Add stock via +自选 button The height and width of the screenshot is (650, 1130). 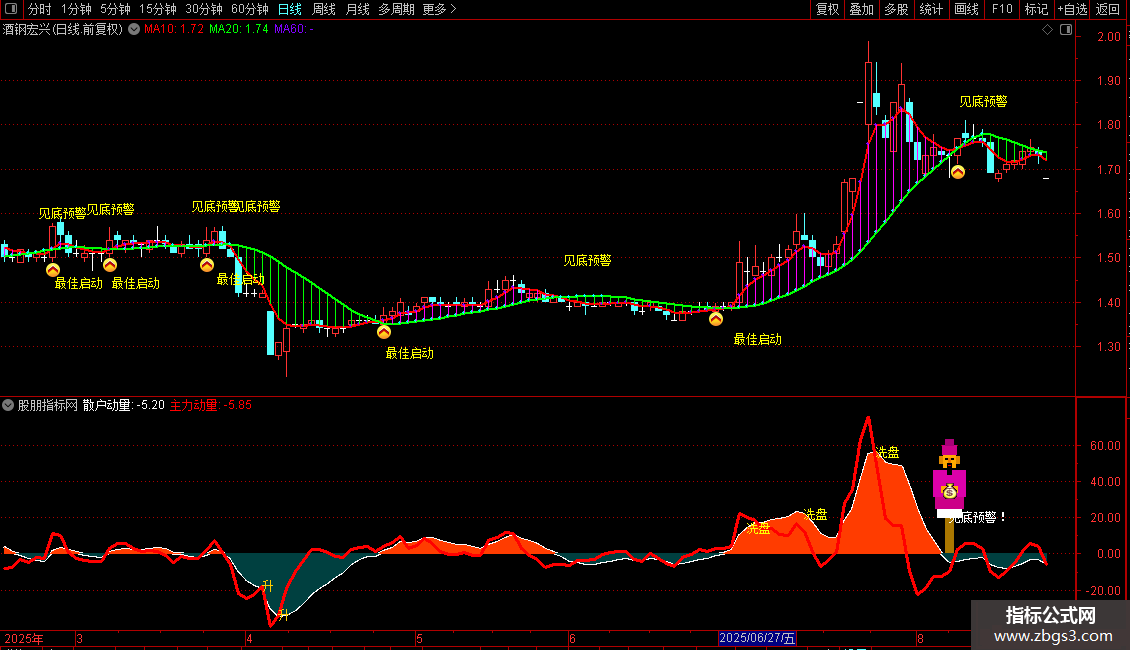pyautogui.click(x=1072, y=9)
